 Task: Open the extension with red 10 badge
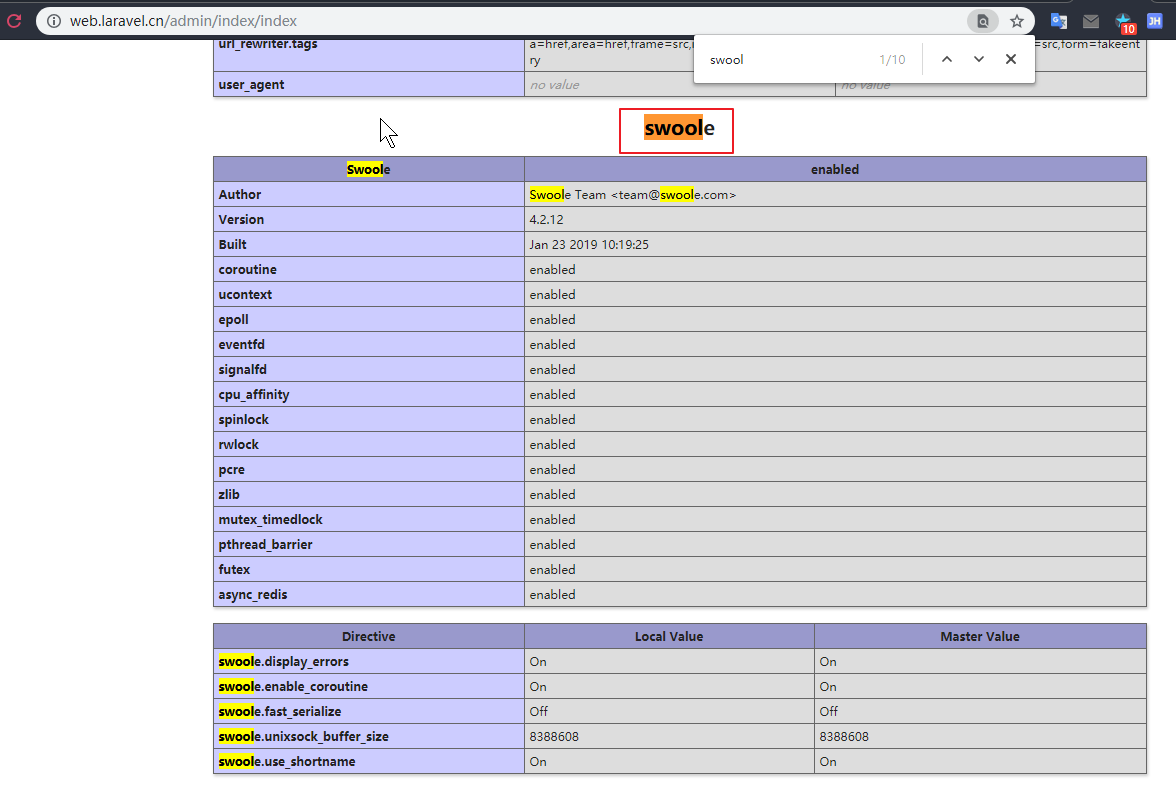(1124, 22)
